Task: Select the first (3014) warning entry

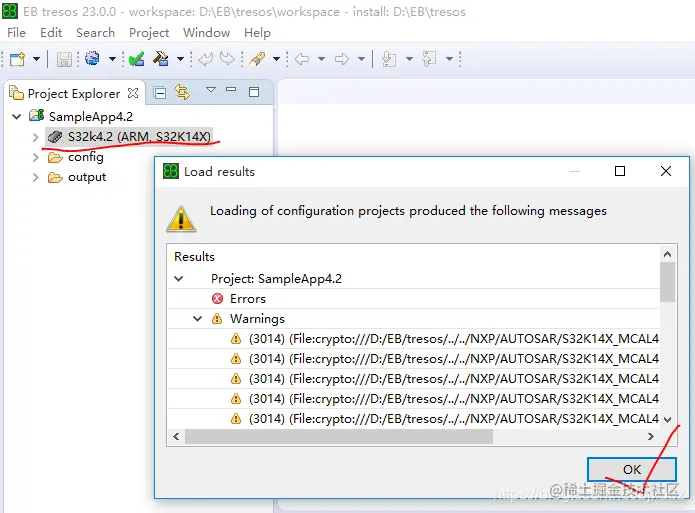Action: [x=414, y=339]
